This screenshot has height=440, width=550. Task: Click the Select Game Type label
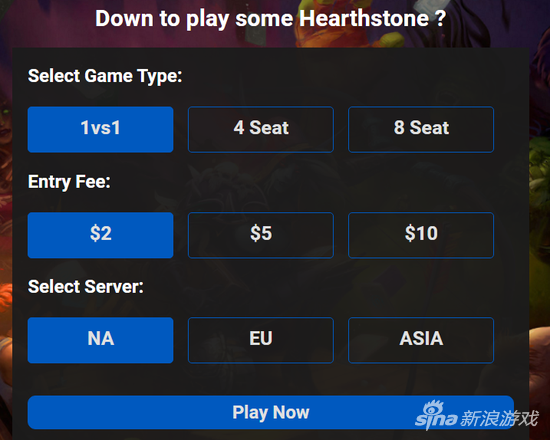click(x=105, y=76)
